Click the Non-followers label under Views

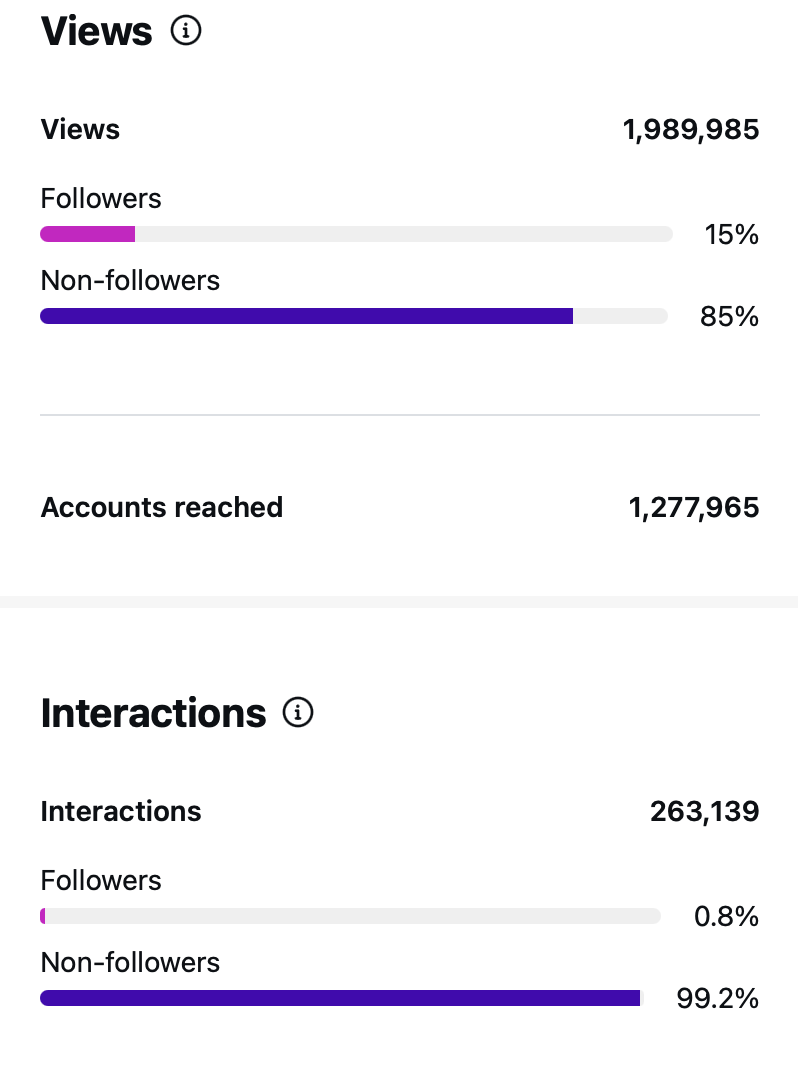point(130,280)
